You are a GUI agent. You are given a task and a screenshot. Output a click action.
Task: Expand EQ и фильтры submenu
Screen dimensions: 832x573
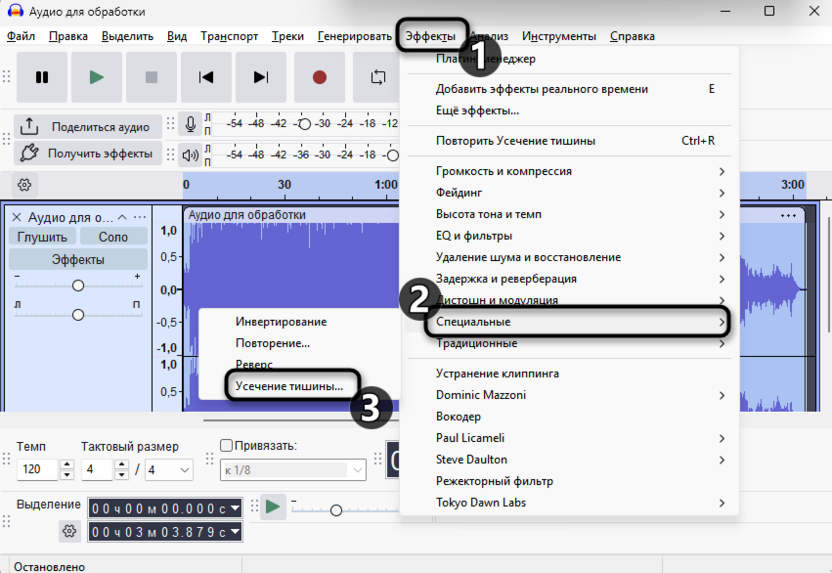[x=569, y=236]
